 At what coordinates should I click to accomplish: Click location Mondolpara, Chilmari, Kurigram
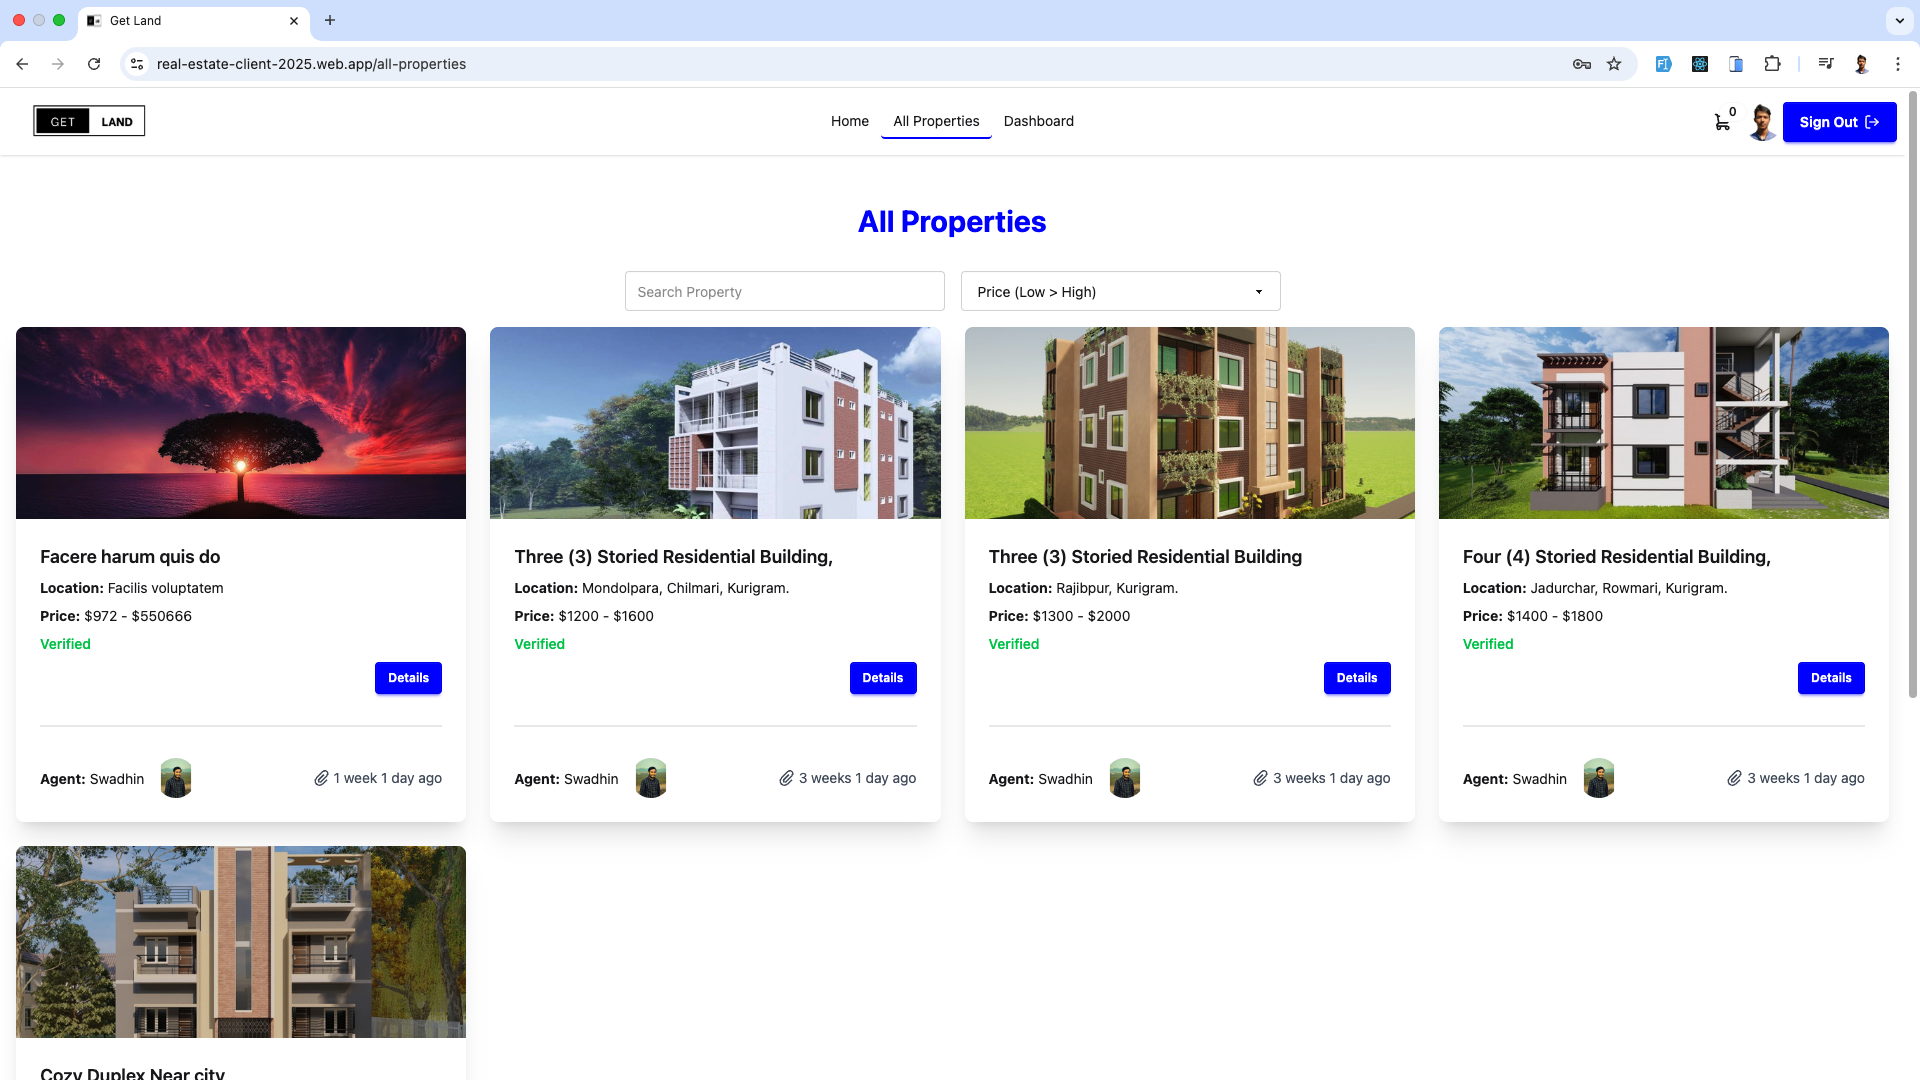tap(686, 588)
